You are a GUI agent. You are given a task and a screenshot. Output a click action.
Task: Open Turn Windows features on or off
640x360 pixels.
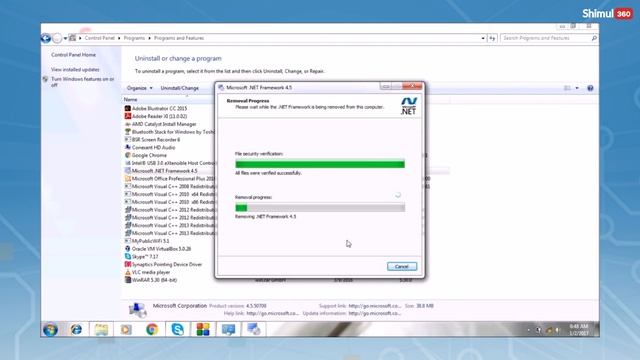click(x=82, y=82)
